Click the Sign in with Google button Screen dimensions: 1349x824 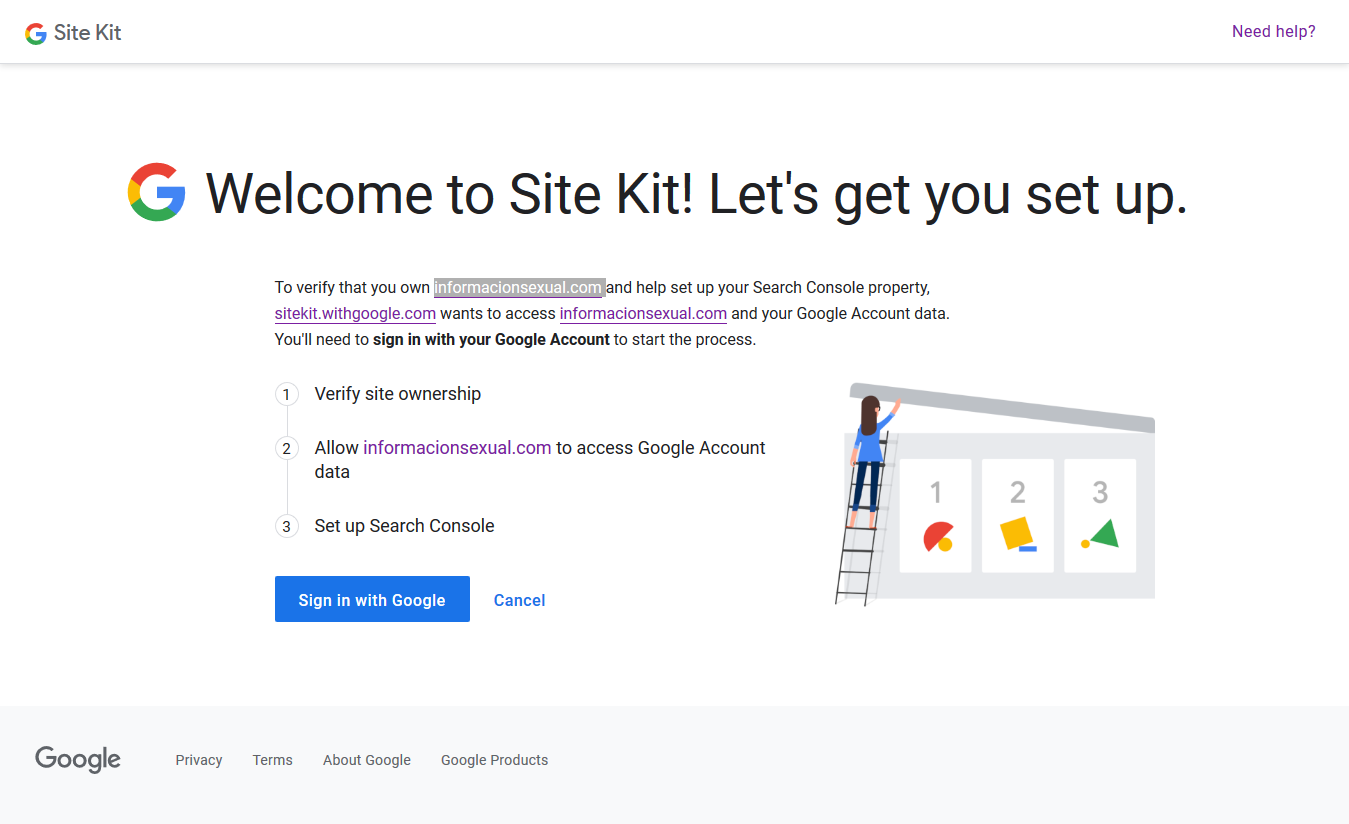(372, 599)
